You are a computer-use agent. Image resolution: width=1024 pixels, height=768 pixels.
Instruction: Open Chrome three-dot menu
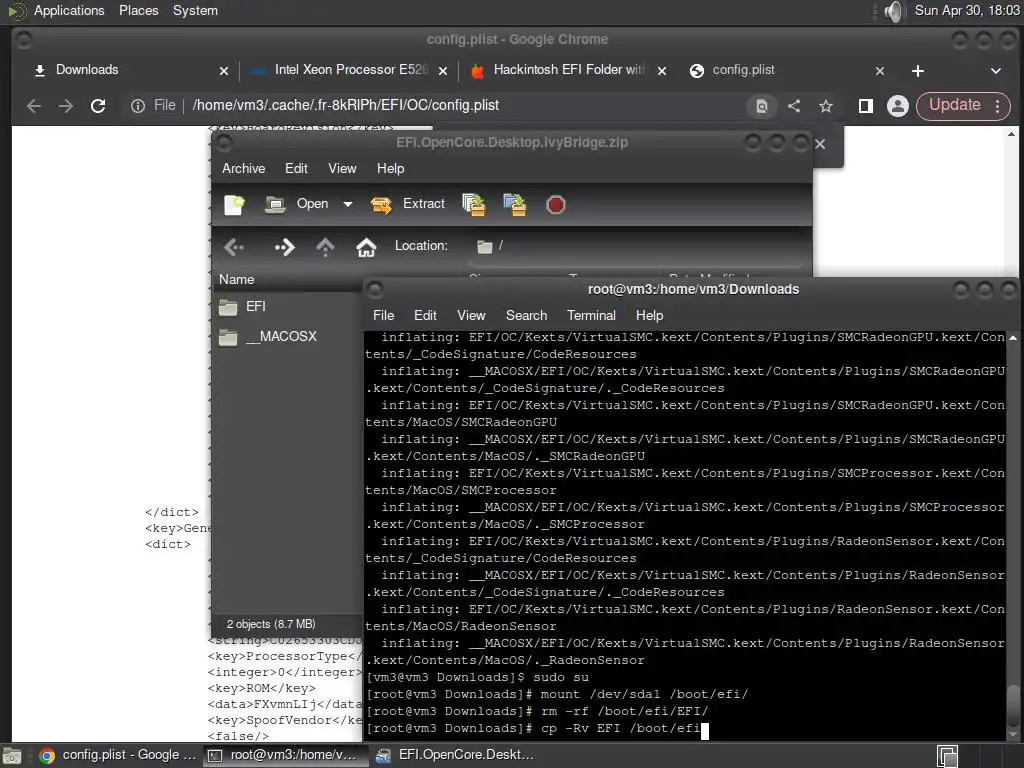pyautogui.click(x=998, y=106)
